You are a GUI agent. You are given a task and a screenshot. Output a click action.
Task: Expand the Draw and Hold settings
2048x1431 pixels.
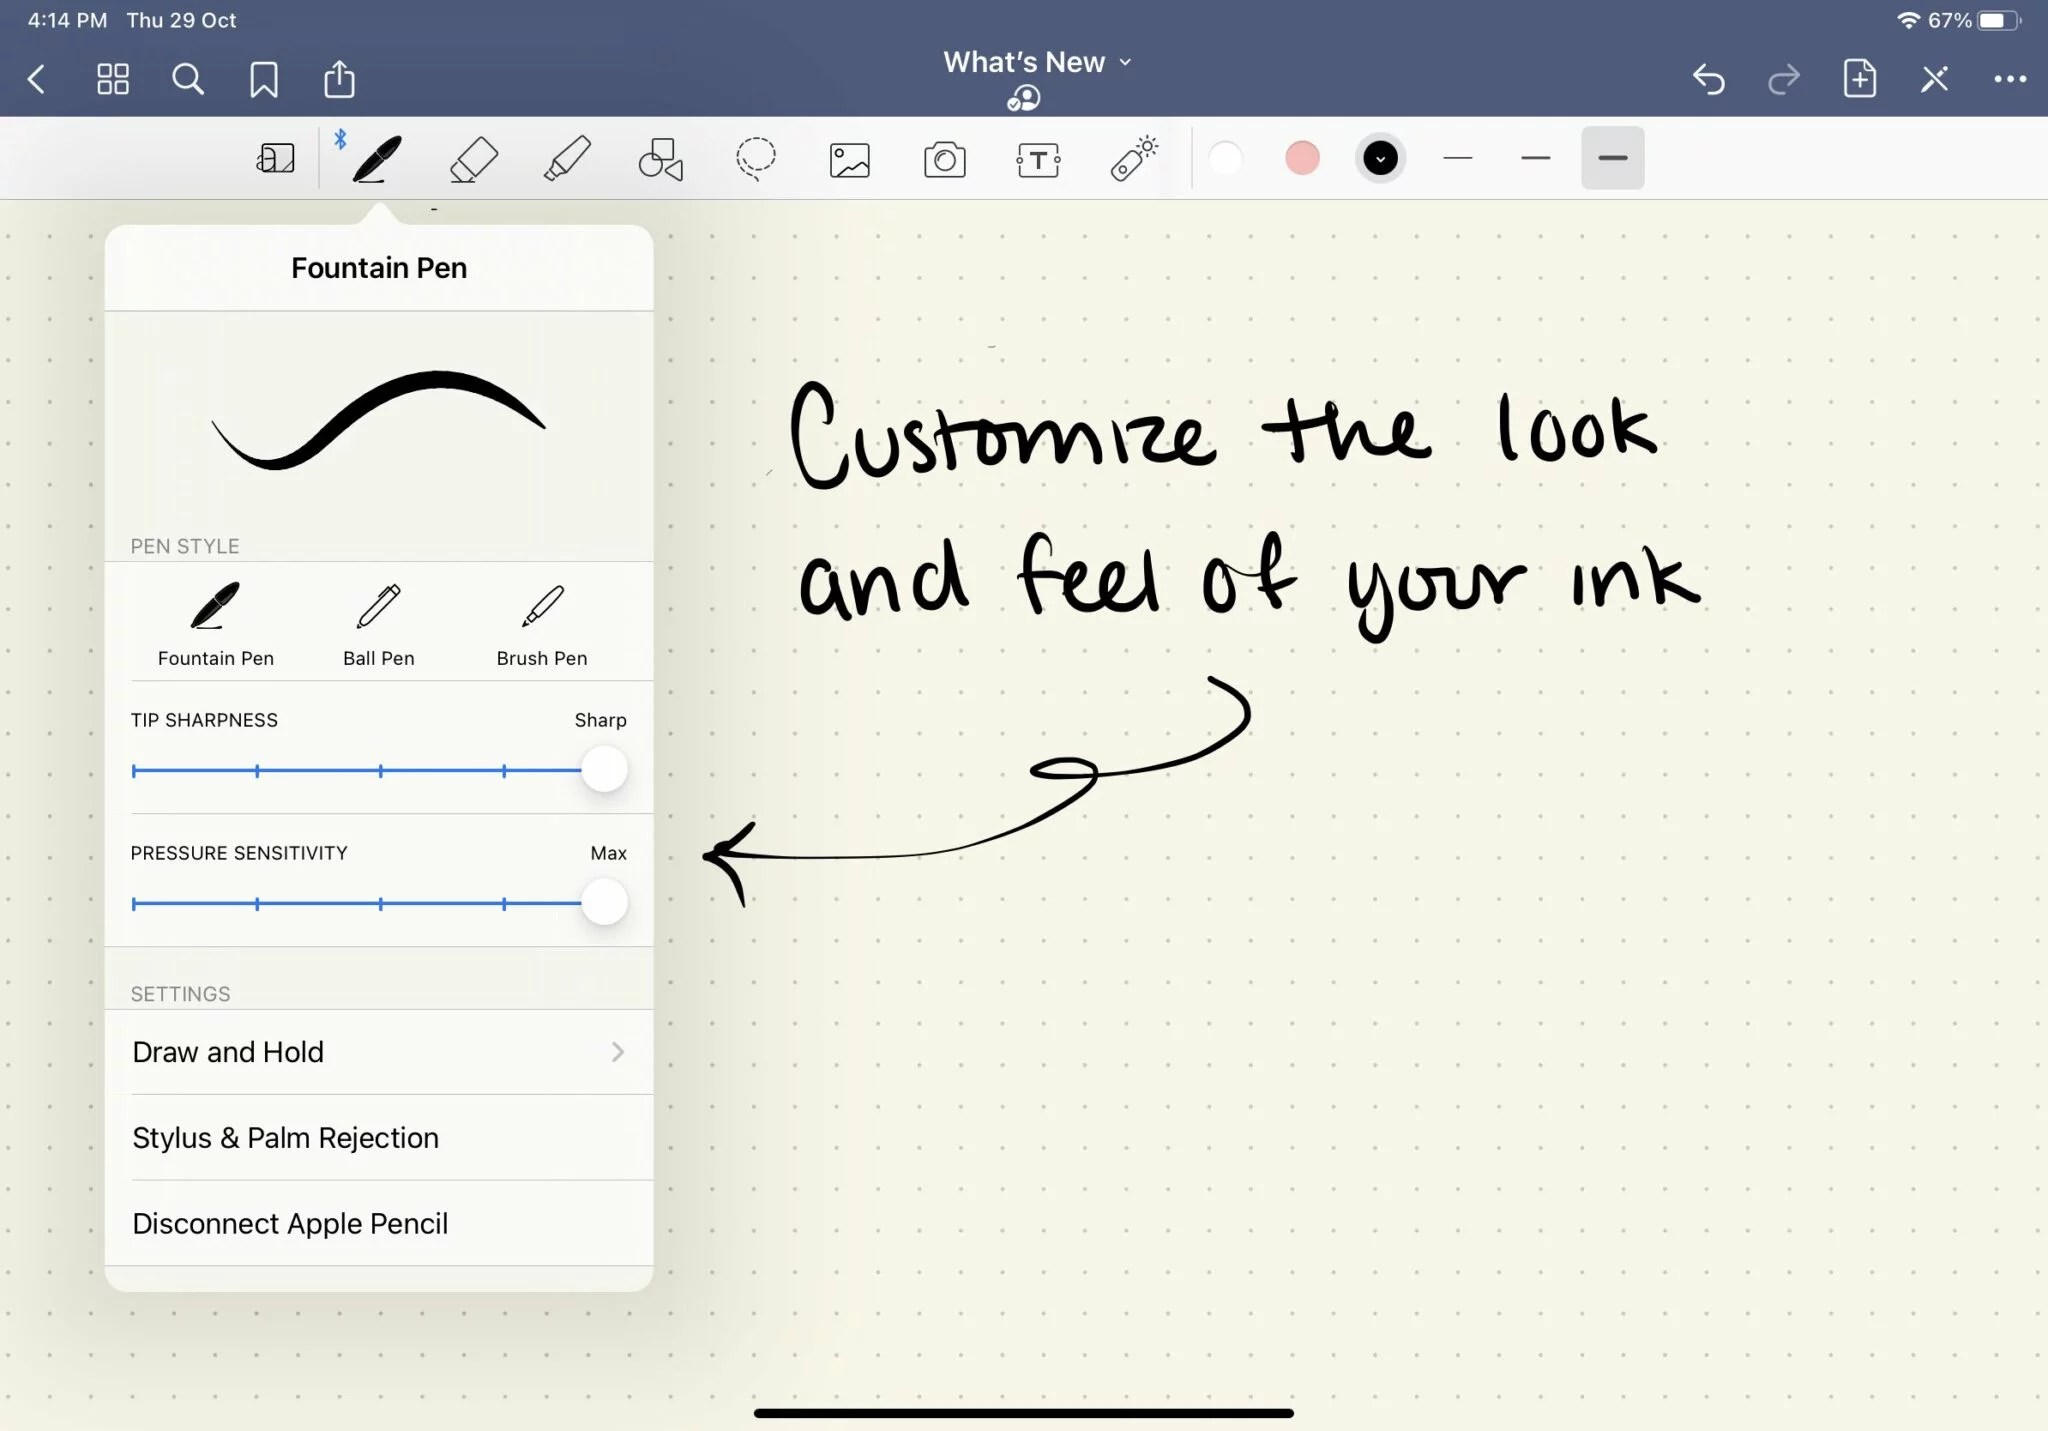pyautogui.click(x=380, y=1052)
